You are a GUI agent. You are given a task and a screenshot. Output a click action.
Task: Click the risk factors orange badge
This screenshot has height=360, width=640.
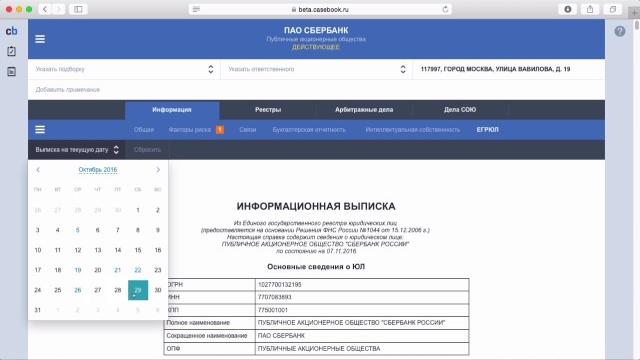click(220, 129)
